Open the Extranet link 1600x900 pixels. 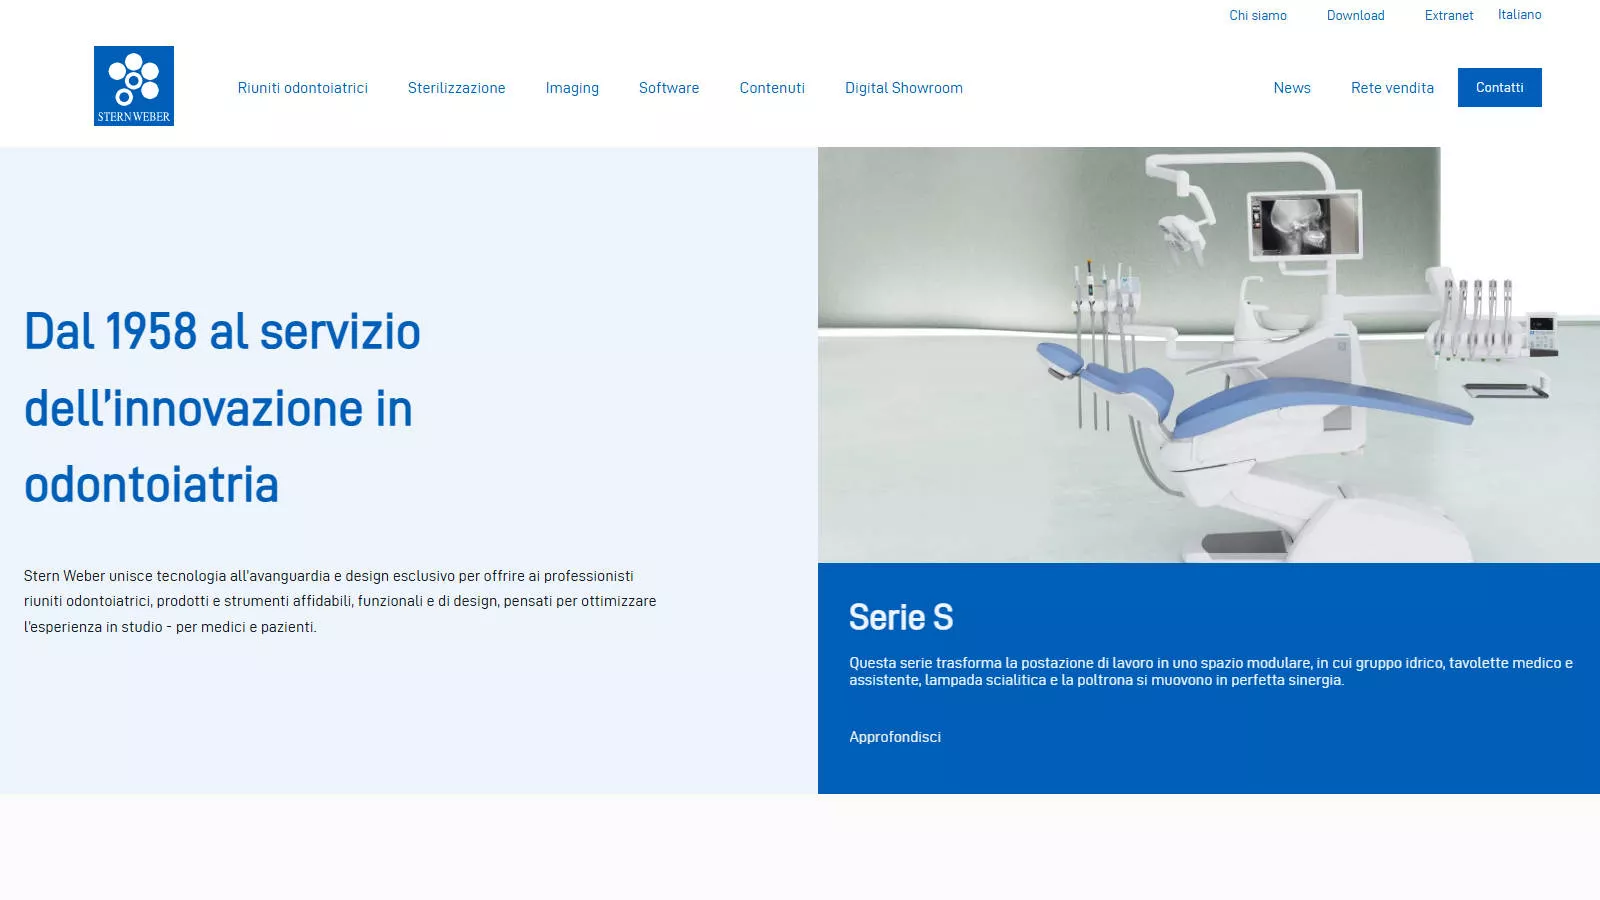click(1449, 15)
